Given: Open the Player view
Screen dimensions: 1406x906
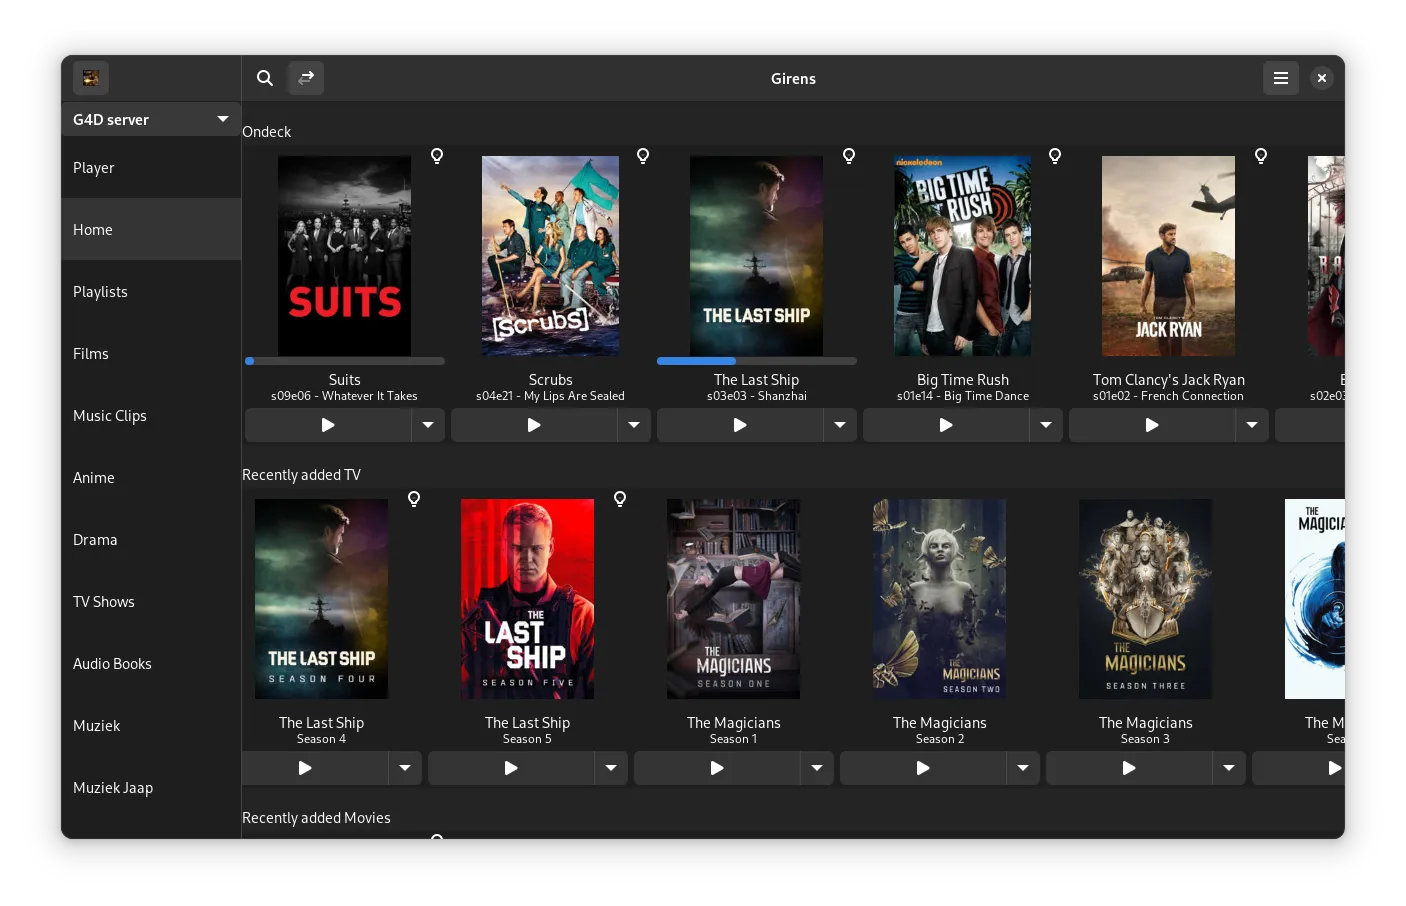Looking at the screenshot, I should click(x=94, y=168).
